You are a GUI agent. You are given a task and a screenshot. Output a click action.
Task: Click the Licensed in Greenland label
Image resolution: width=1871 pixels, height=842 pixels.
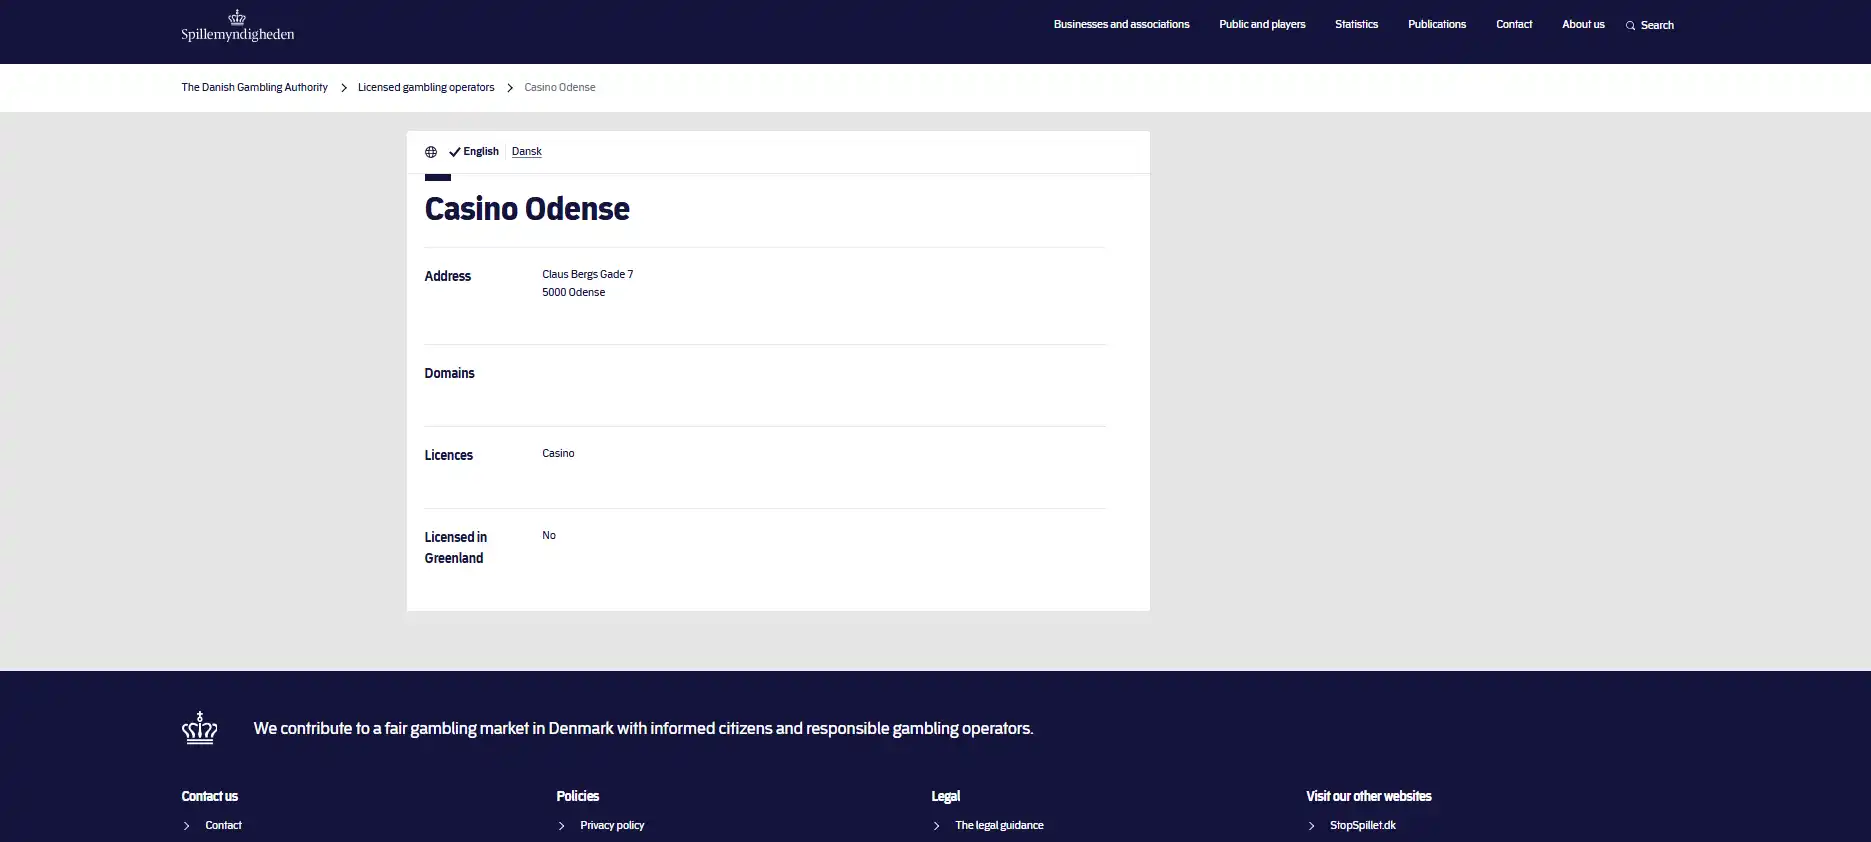pyautogui.click(x=456, y=547)
